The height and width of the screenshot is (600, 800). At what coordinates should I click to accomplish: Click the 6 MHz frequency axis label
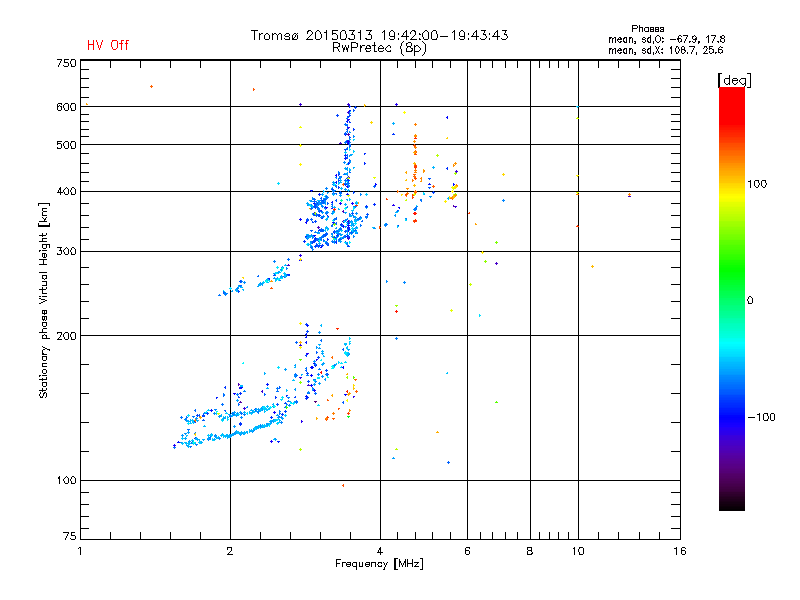point(467,551)
